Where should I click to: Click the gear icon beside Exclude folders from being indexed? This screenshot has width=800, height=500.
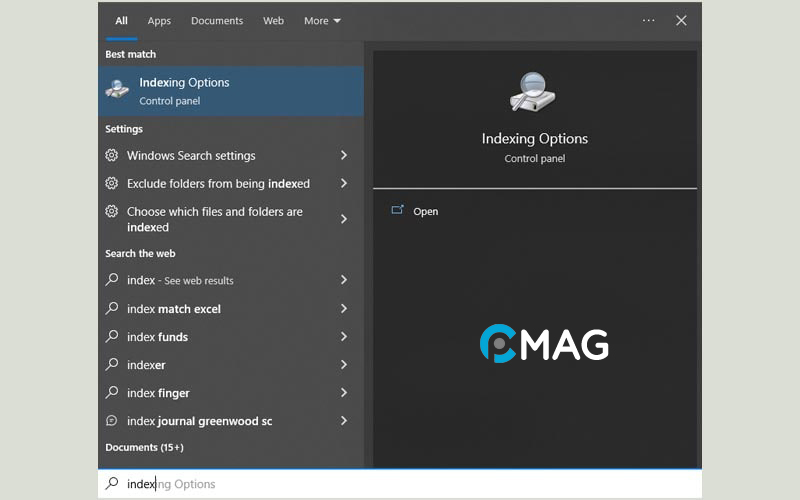[x=112, y=184]
